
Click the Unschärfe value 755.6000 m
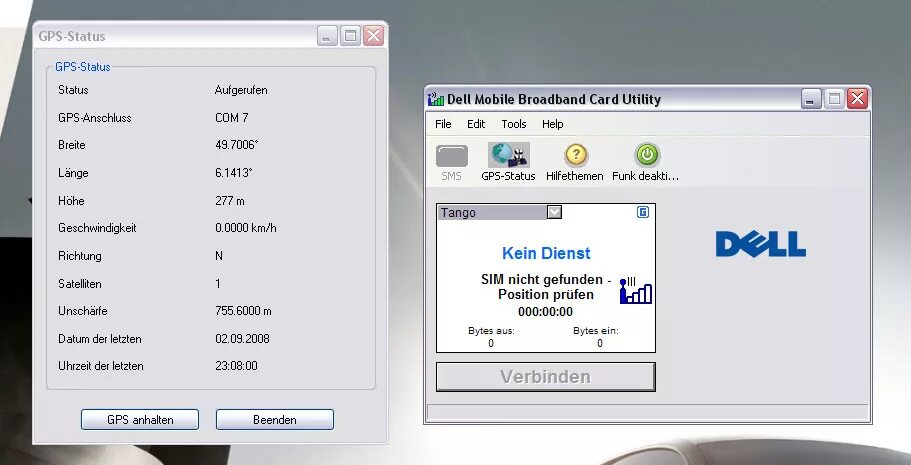pos(243,311)
